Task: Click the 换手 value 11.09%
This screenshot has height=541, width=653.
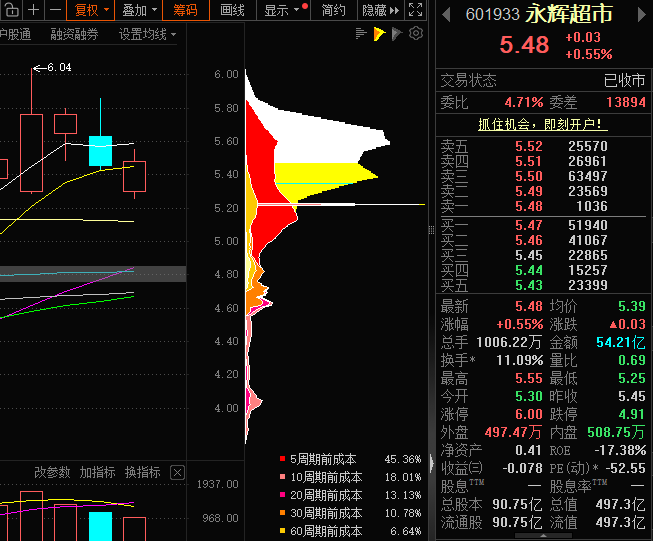Action: [x=520, y=360]
